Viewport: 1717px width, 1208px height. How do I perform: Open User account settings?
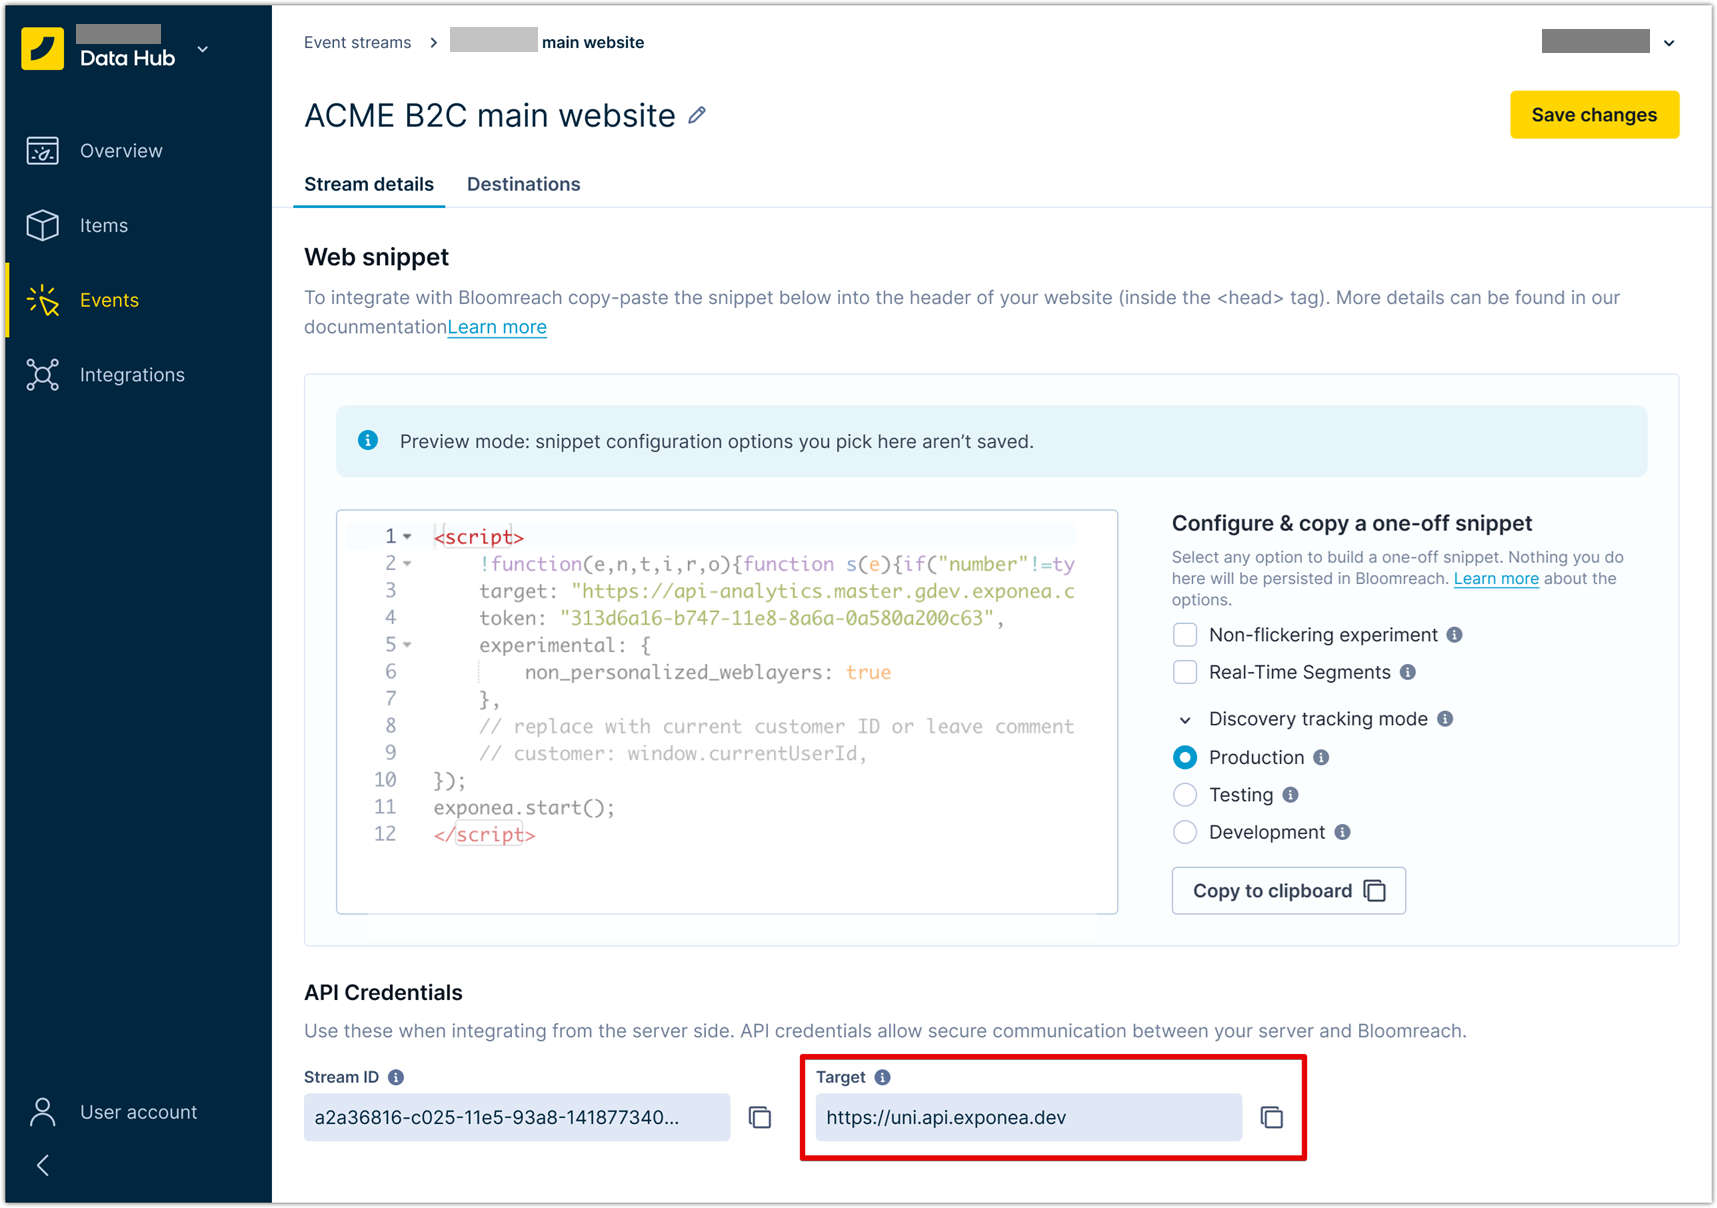138,1112
